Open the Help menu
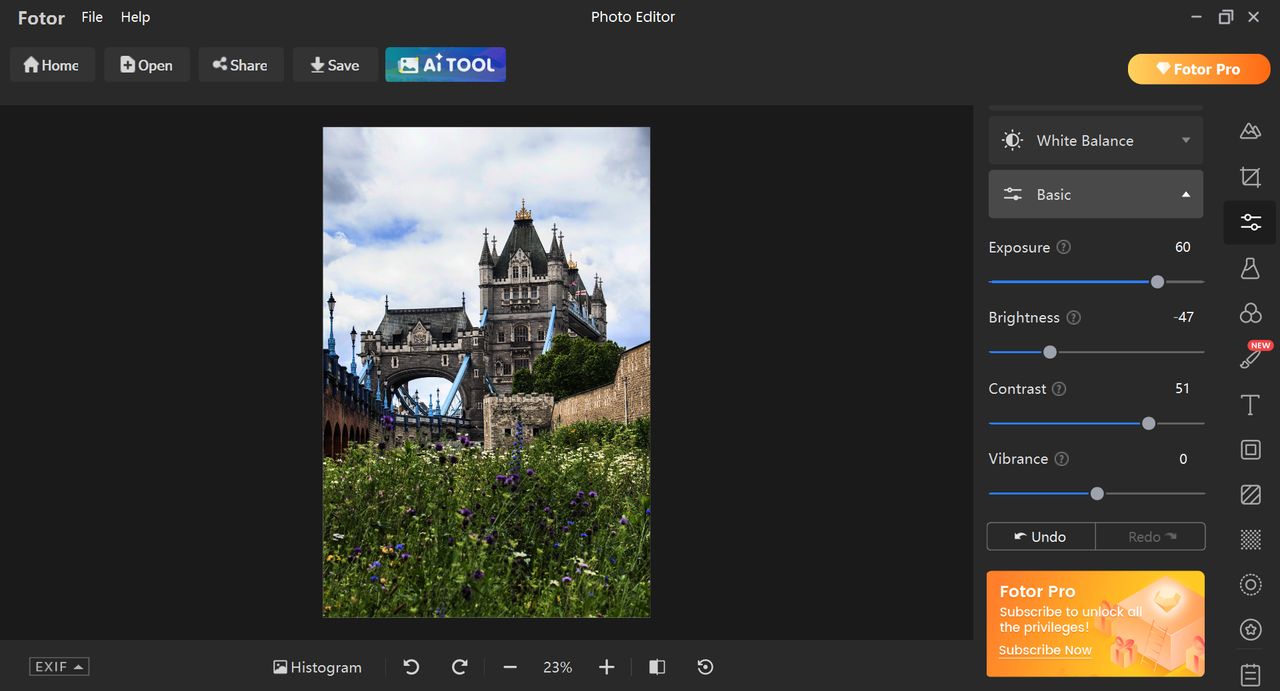Viewport: 1280px width, 691px height. tap(135, 17)
